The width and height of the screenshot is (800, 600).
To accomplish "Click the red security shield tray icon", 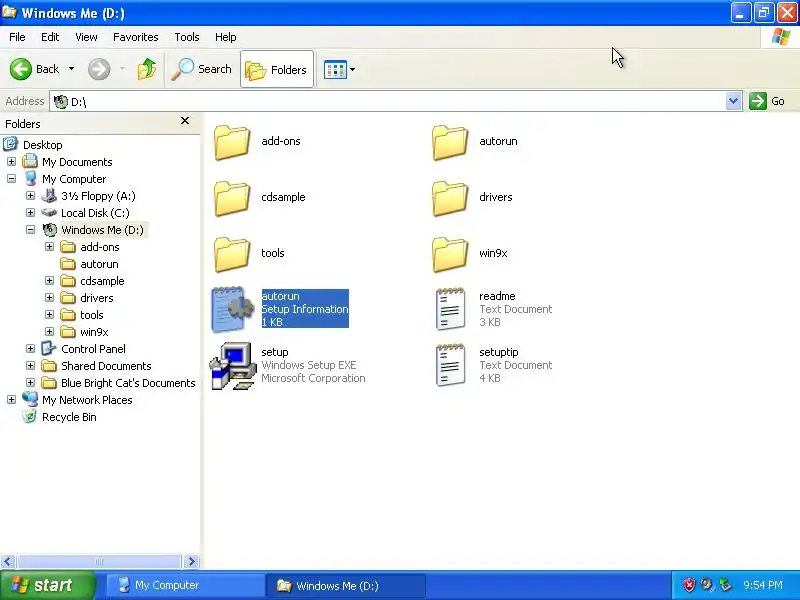I will [x=689, y=585].
